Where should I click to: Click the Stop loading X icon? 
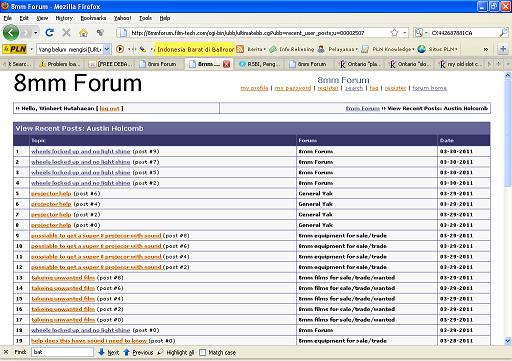coord(66,32)
